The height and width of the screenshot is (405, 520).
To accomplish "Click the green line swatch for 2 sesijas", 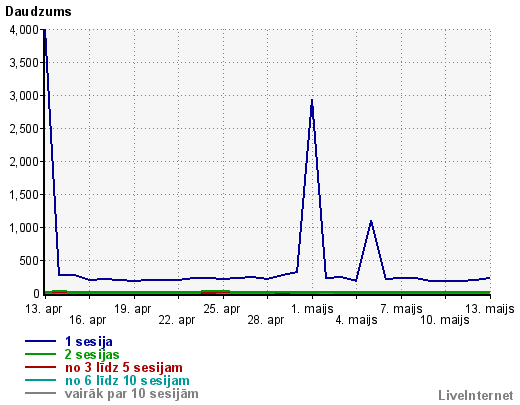I will [x=40, y=354].
